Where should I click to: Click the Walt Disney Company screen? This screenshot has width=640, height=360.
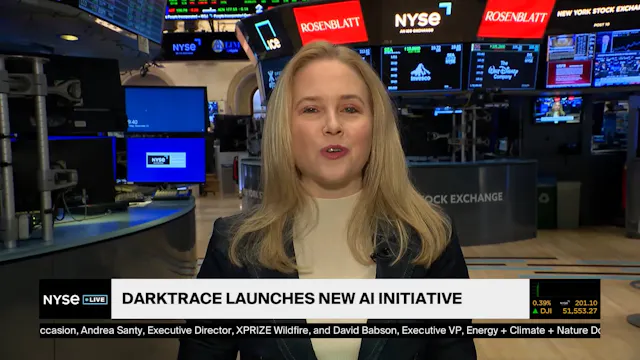click(503, 67)
